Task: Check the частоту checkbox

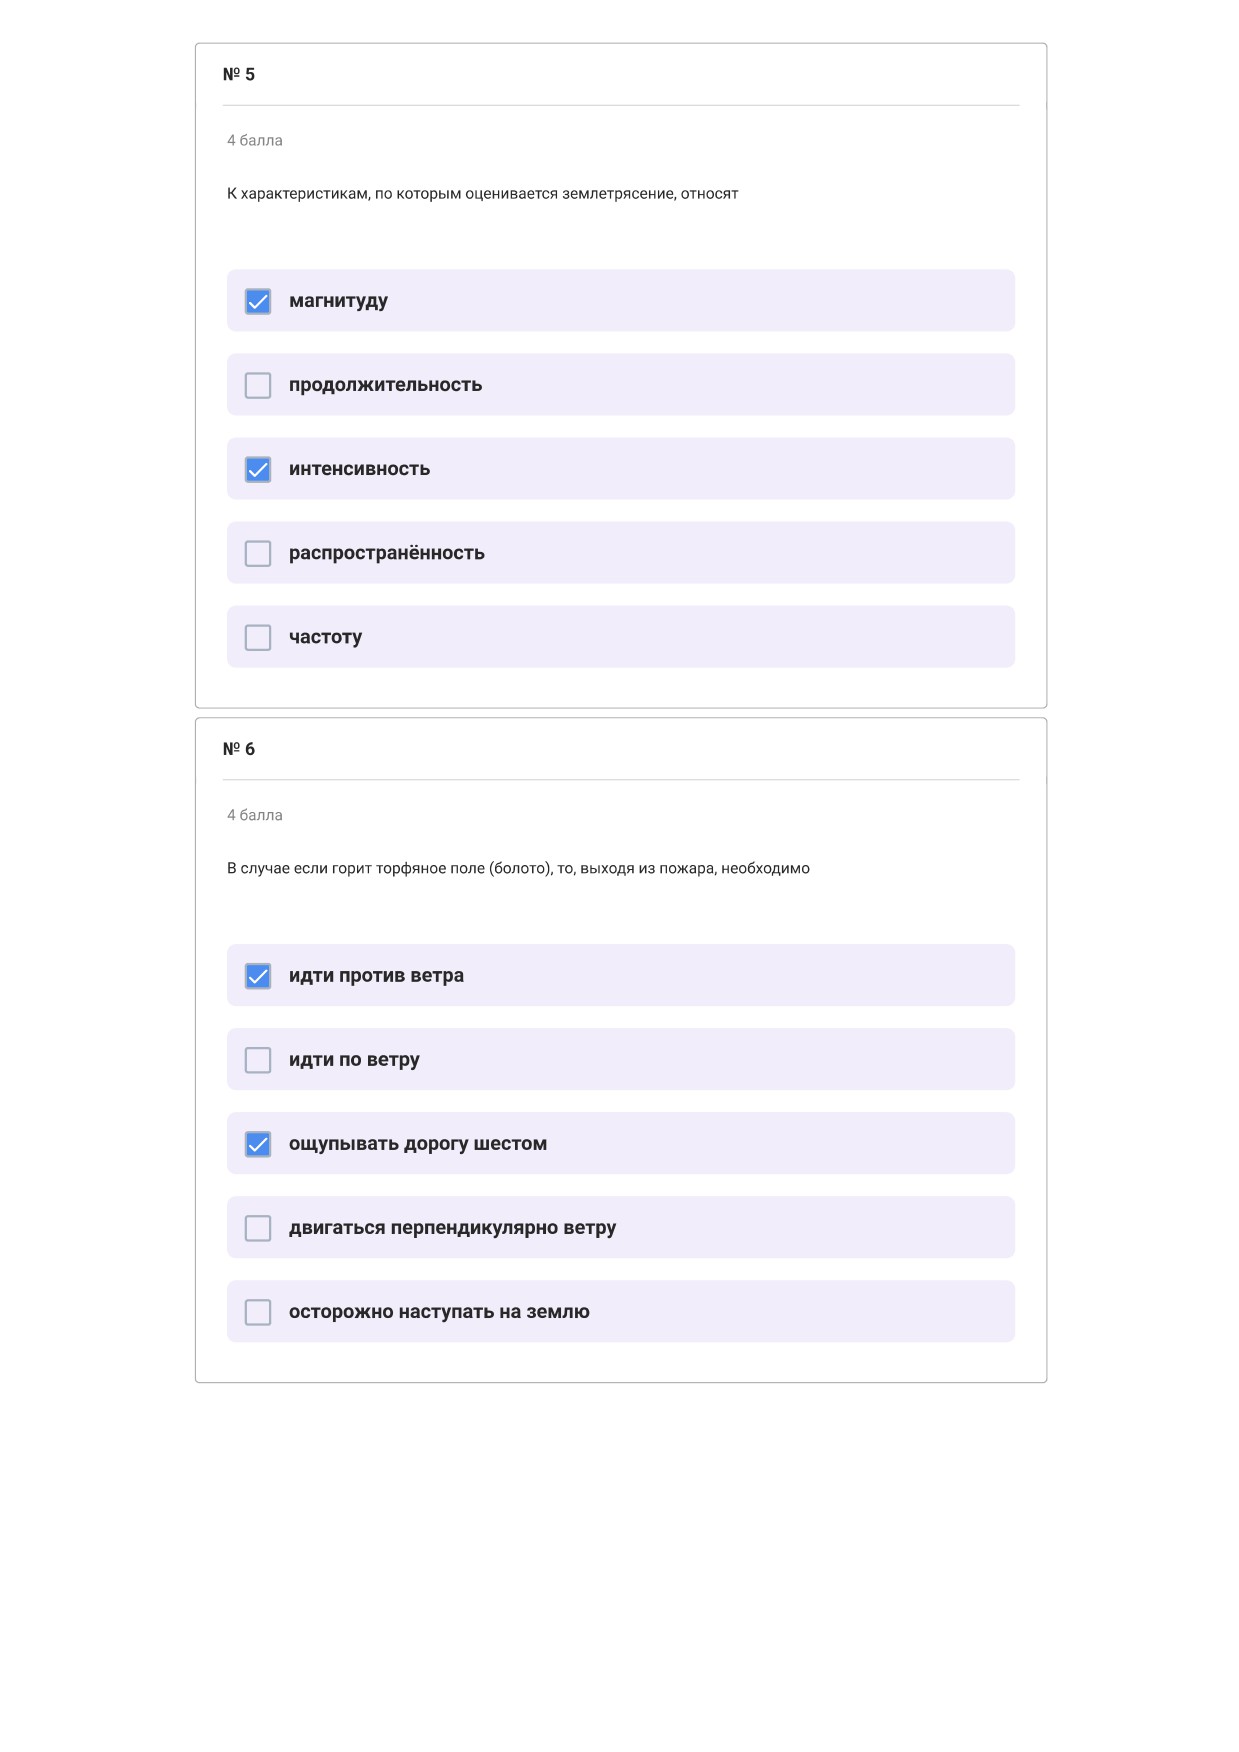Action: pyautogui.click(x=258, y=637)
